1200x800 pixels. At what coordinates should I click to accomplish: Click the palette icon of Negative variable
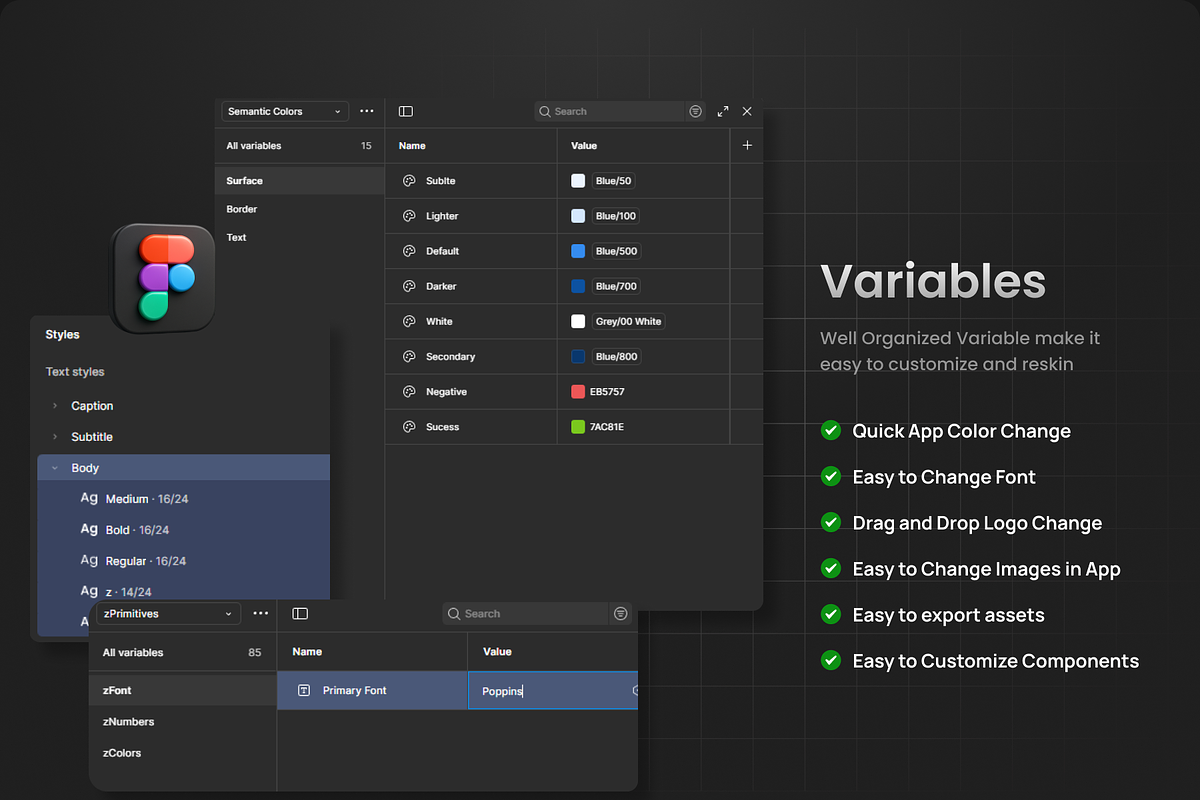[409, 391]
